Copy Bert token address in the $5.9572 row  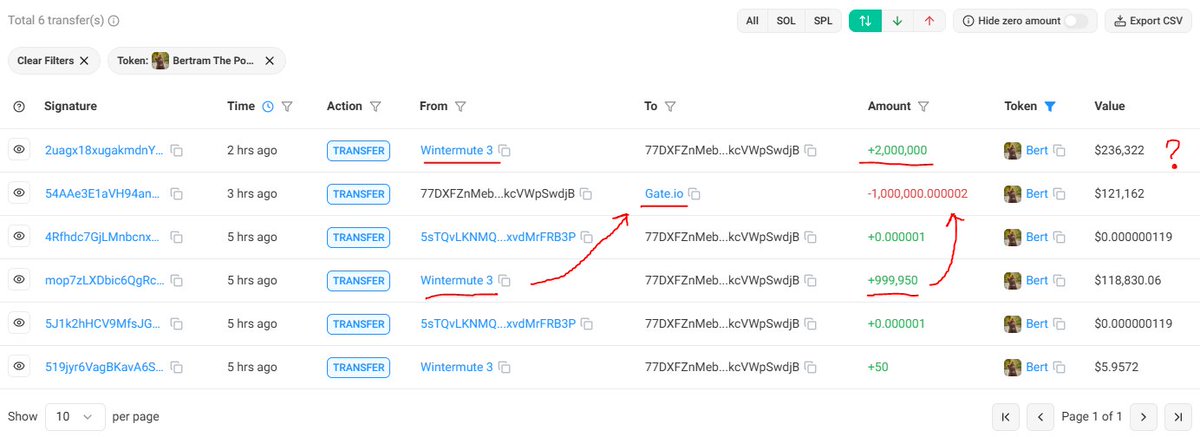pyautogui.click(x=1060, y=367)
